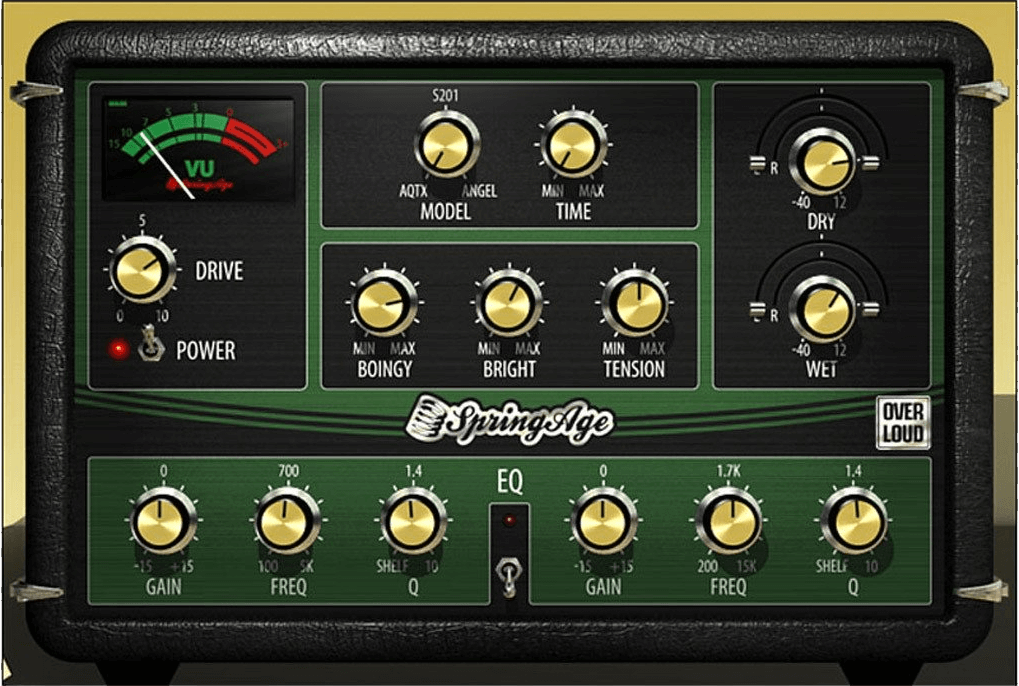
Task: Click the first EQ band GAIN knob
Action: point(163,520)
